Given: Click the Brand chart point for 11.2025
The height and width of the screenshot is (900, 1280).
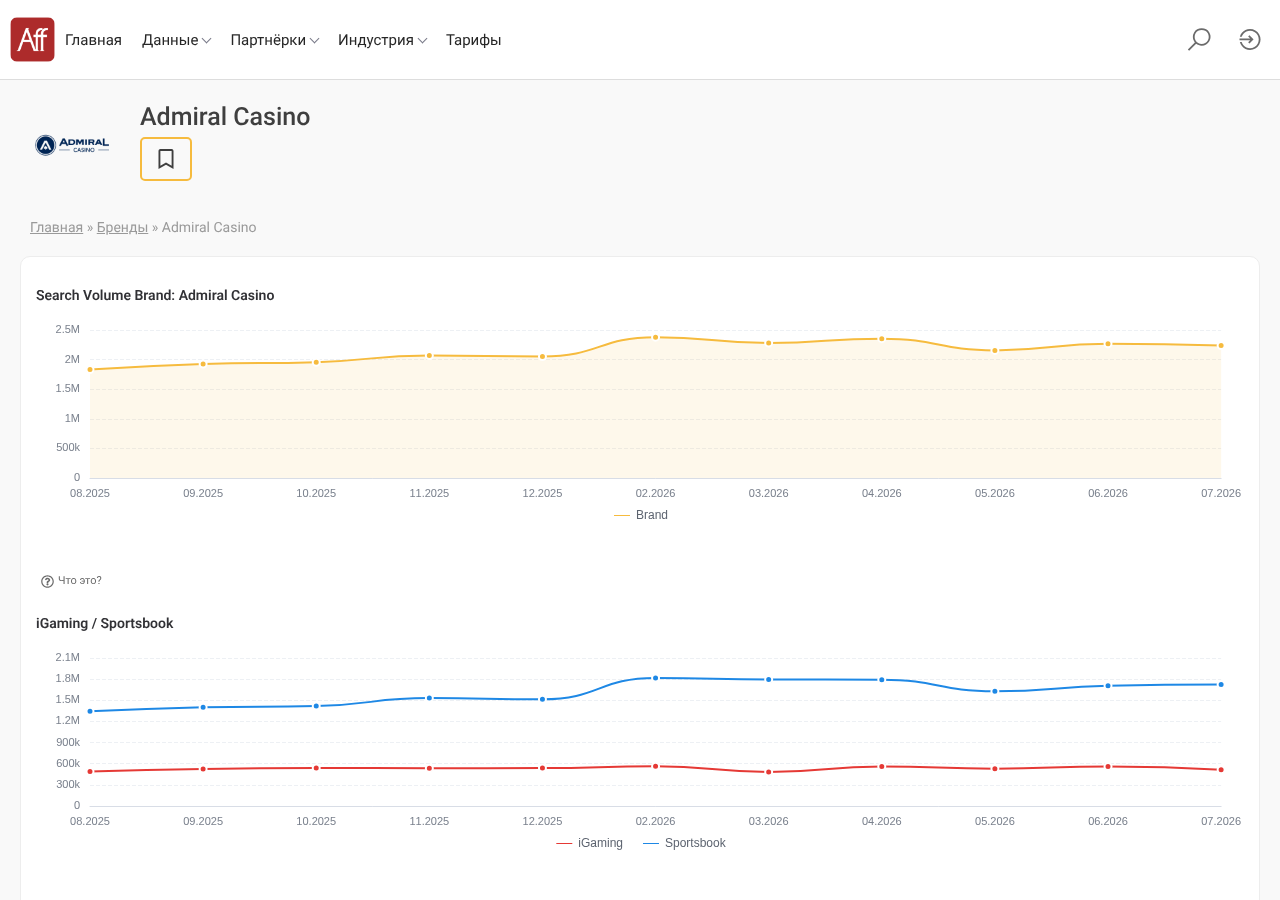Looking at the screenshot, I should coord(429,355).
